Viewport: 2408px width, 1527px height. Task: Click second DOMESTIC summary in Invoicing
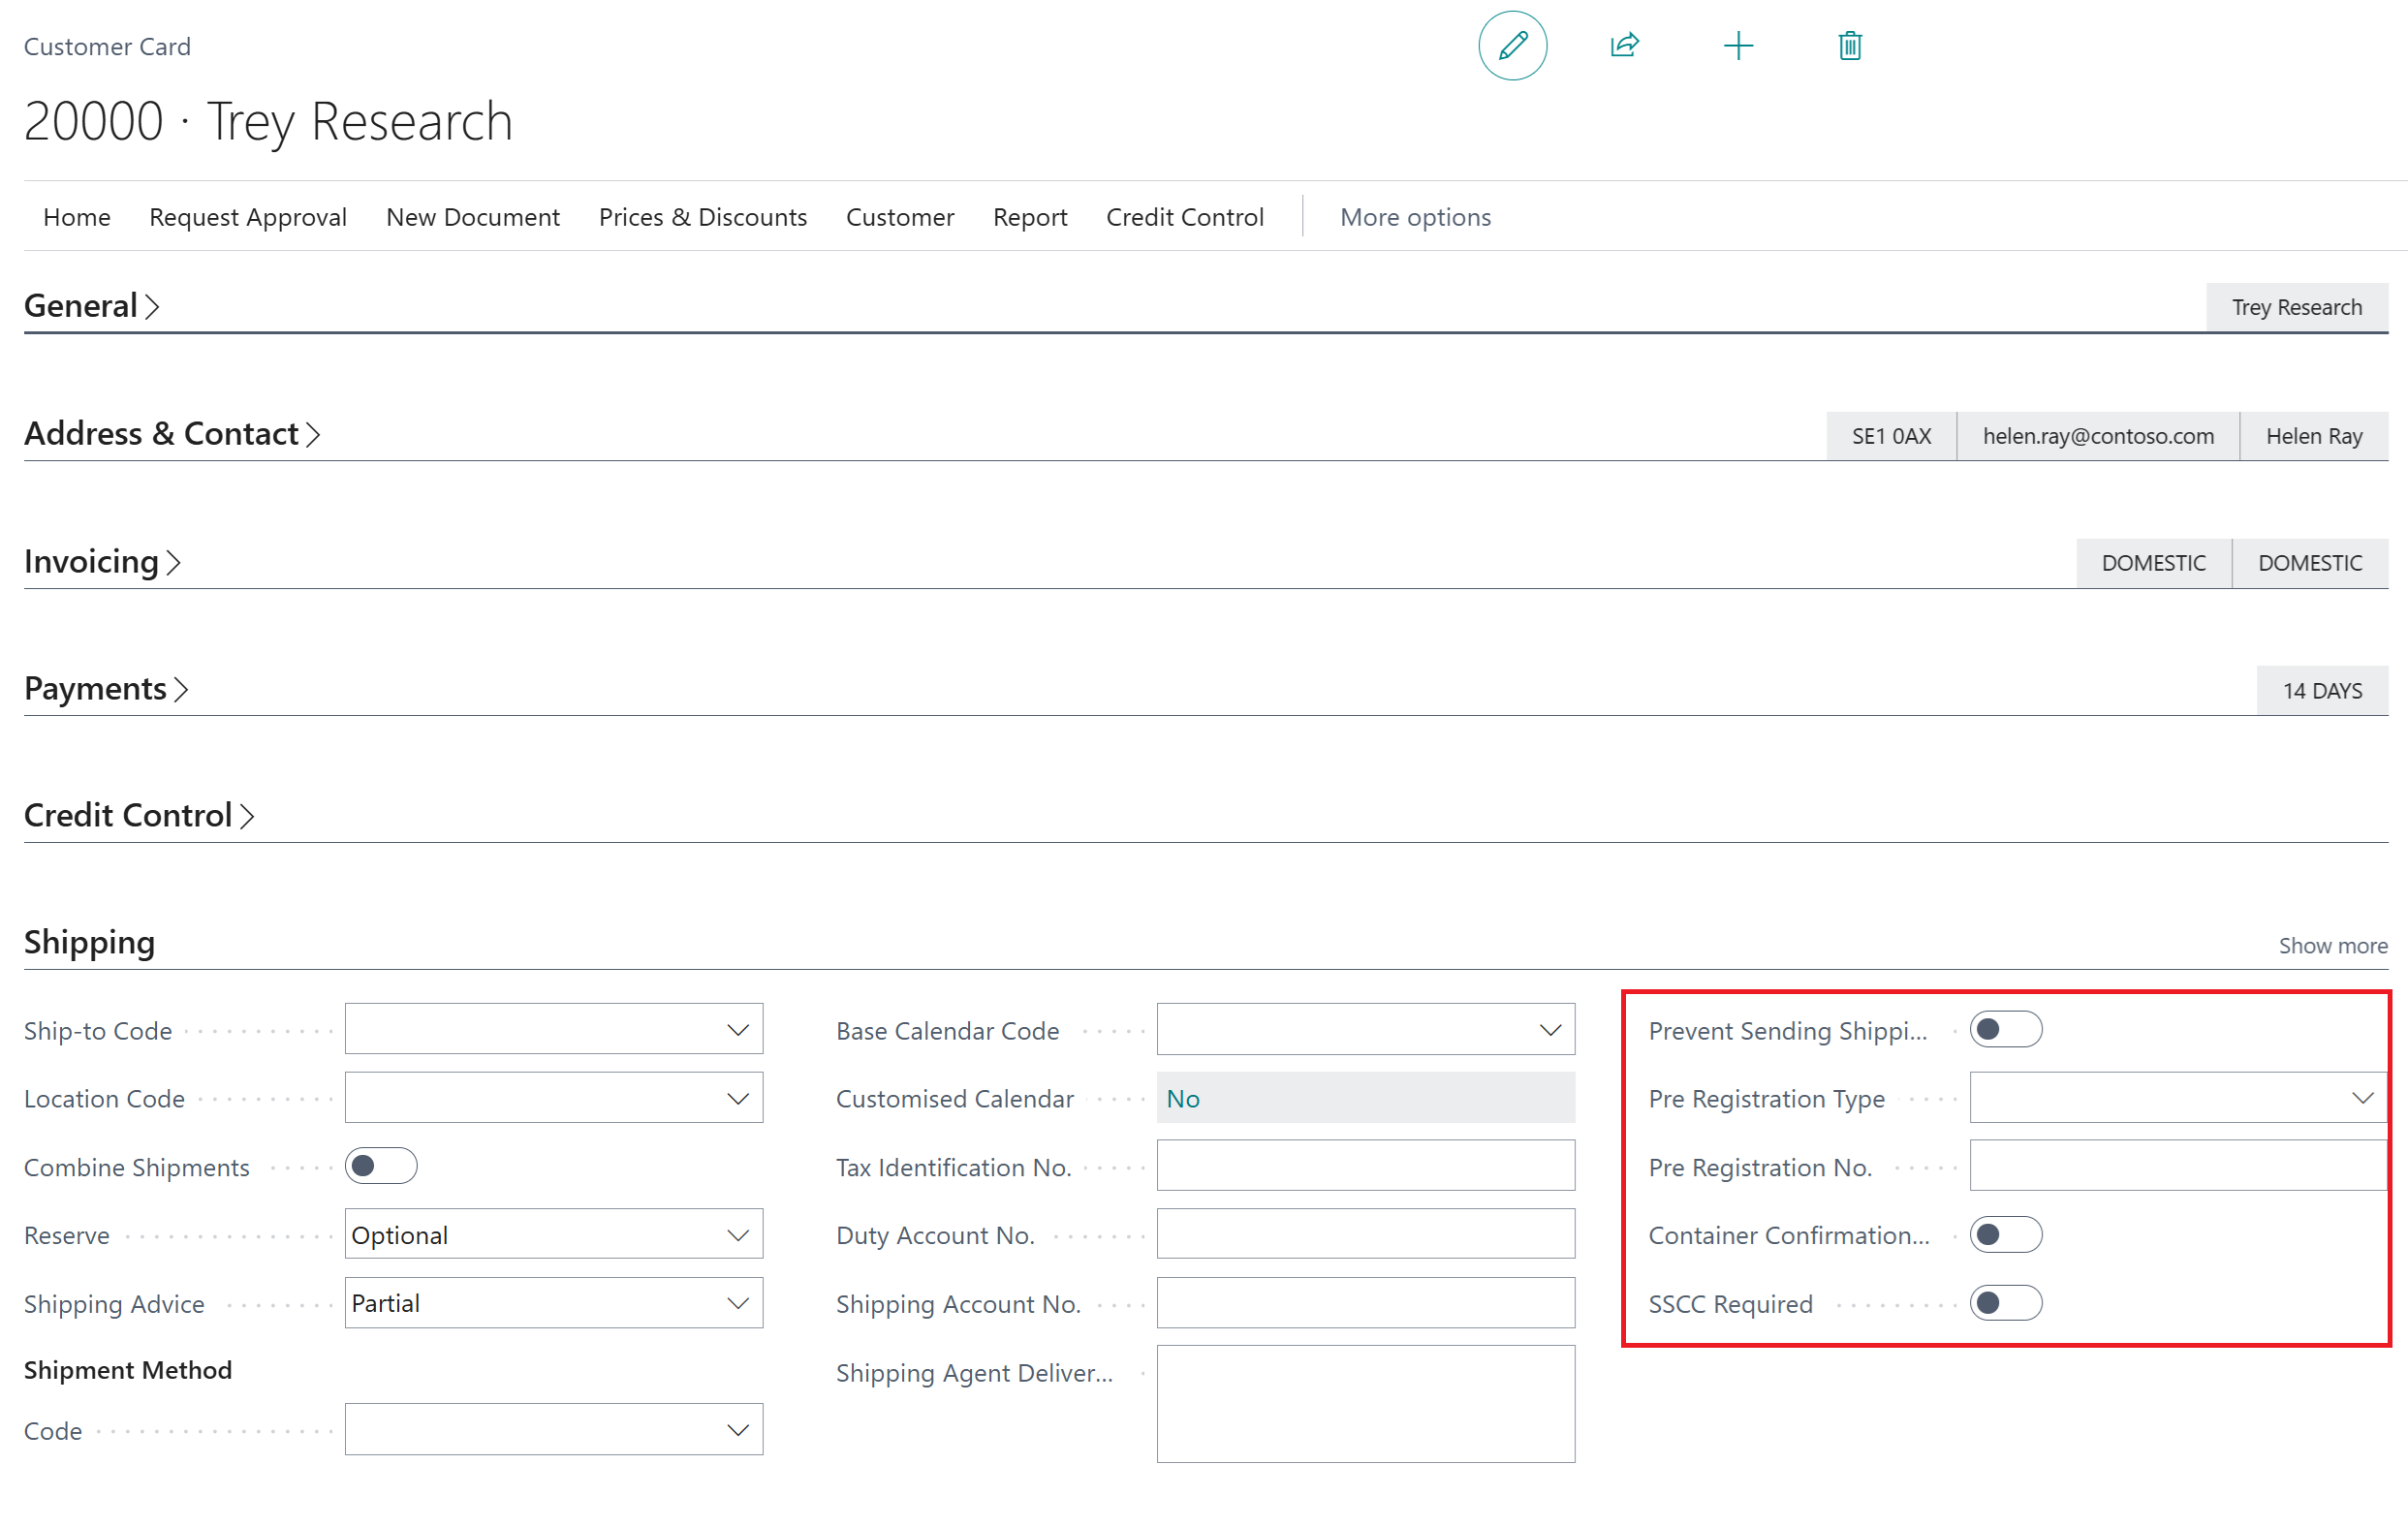2310,563
